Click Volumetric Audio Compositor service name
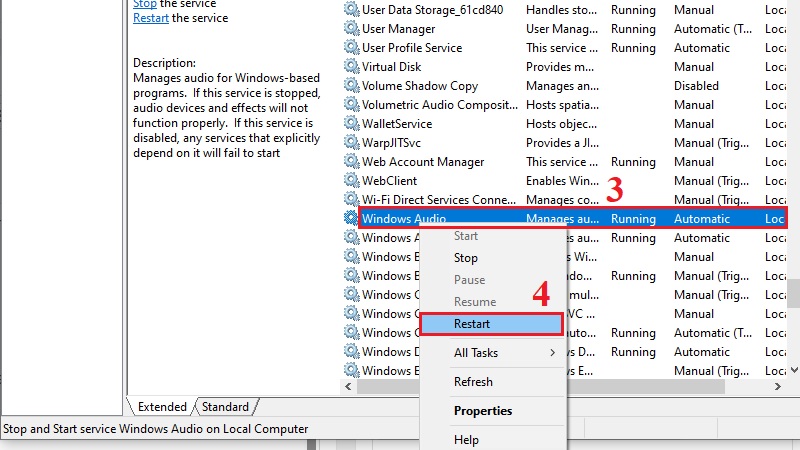Screen dimensions: 800x450 point(440,105)
